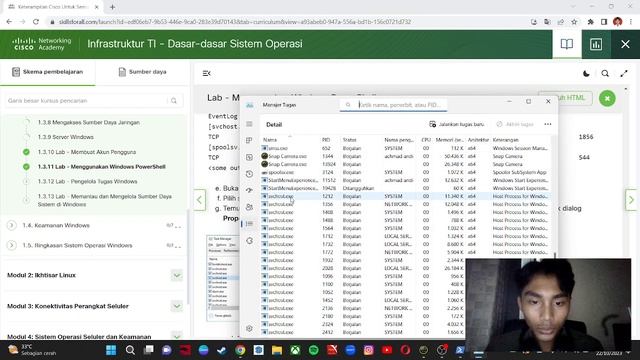Screen dimensions: 640x360
Task: Open 1.3.9 Server Windows lesson
Action: 66,137
